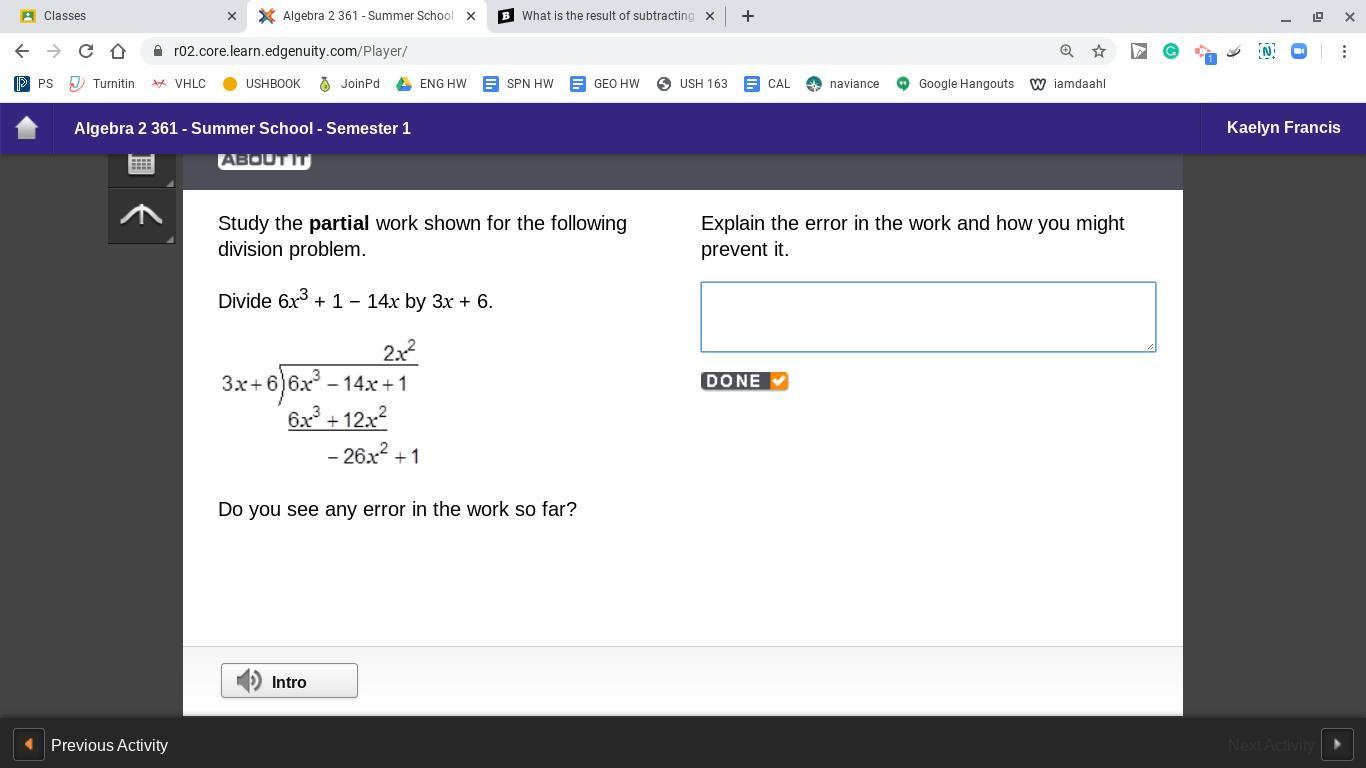
Task: Reload the page
Action: click(x=86, y=51)
